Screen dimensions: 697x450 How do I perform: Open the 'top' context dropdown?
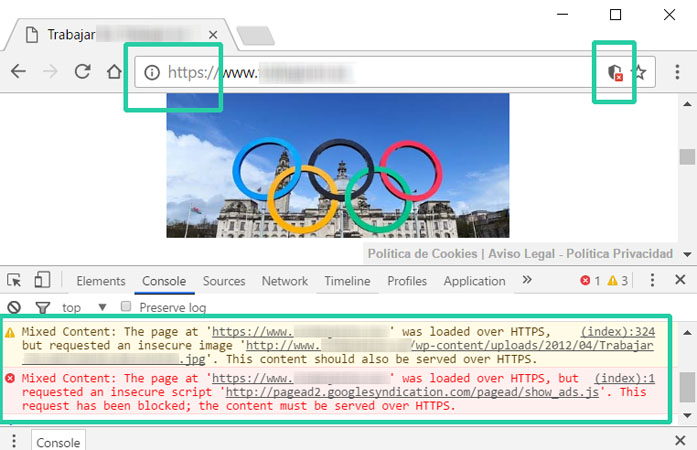point(84,307)
